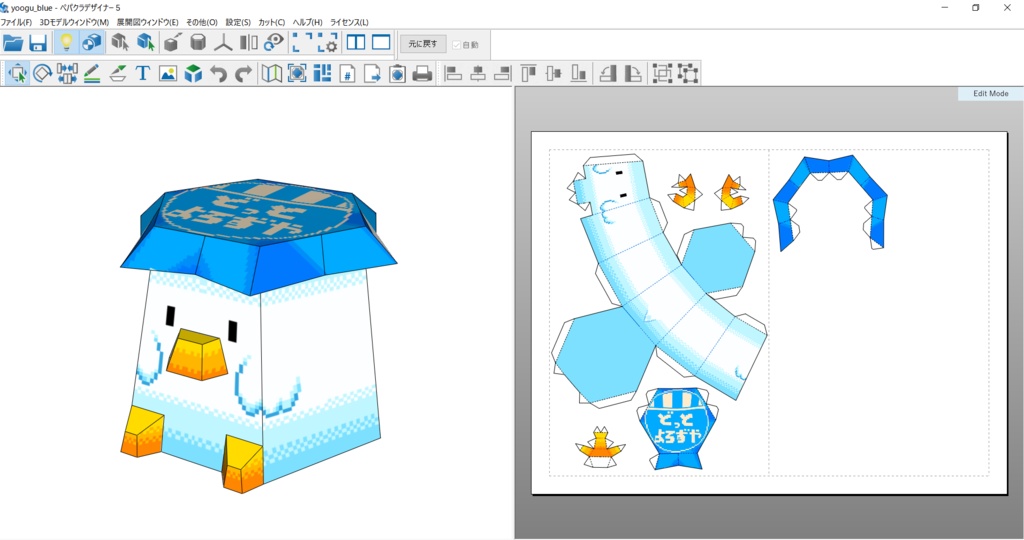Viewport: 1024px width, 540px height.
Task: Click the split bars icon in top toolbar
Action: [249, 43]
